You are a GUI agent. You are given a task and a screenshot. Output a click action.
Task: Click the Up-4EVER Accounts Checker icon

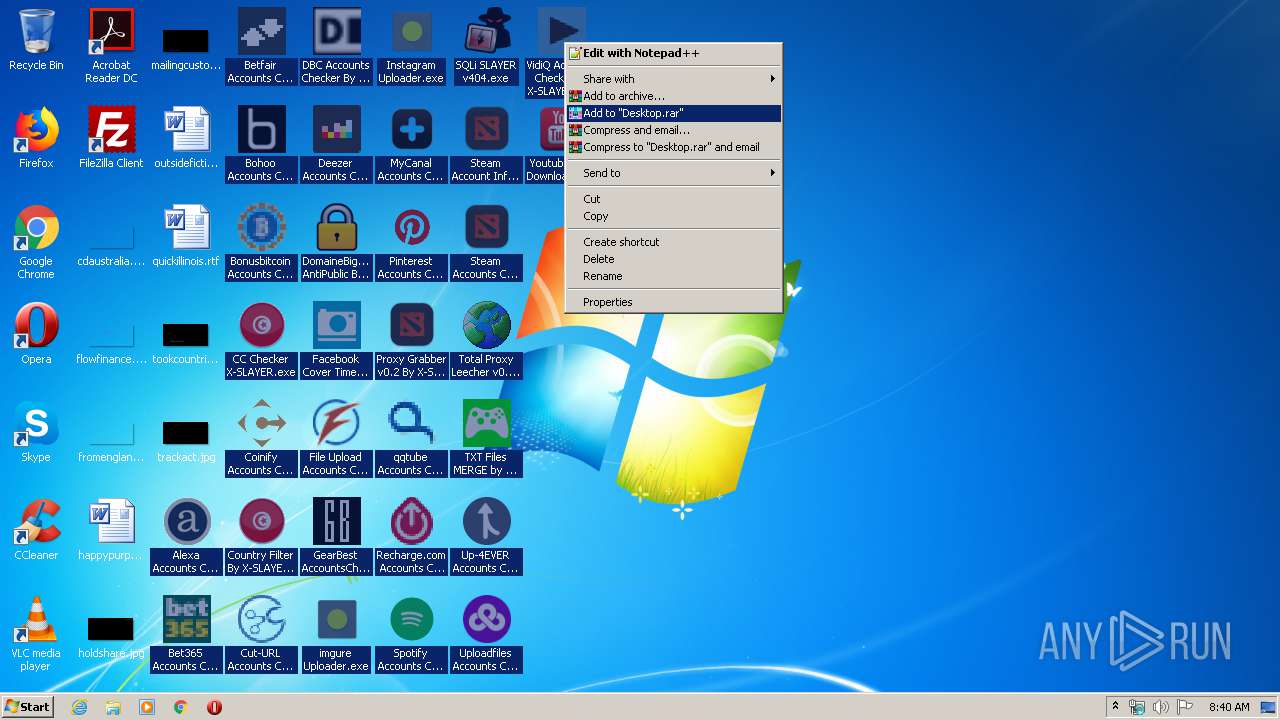pos(486,536)
